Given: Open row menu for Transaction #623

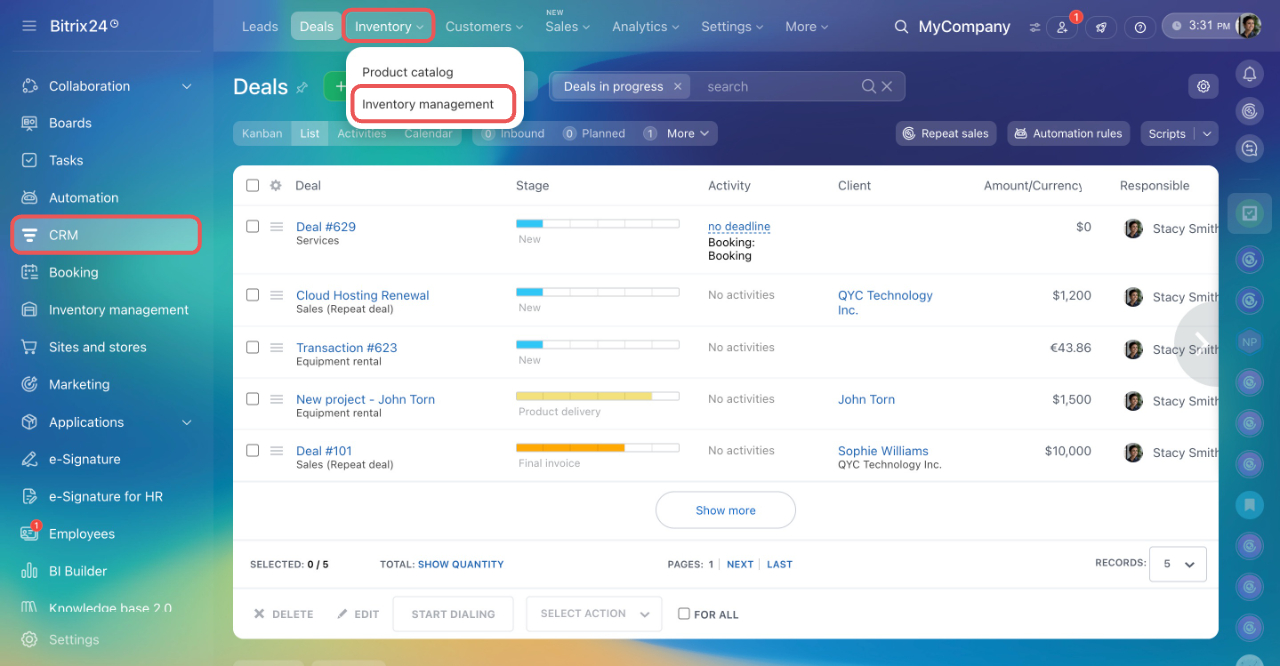Looking at the screenshot, I should click(x=277, y=348).
